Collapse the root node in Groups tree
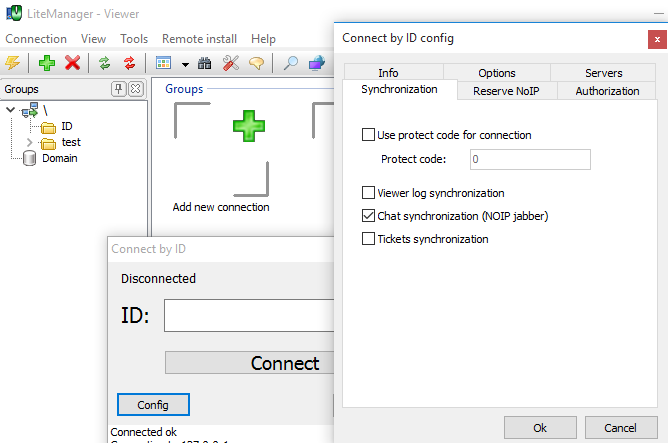Viewport: 668px width, 443px height. (11, 110)
